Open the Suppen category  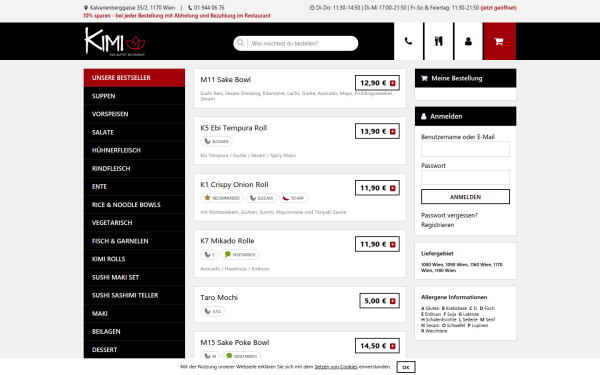tap(134, 96)
